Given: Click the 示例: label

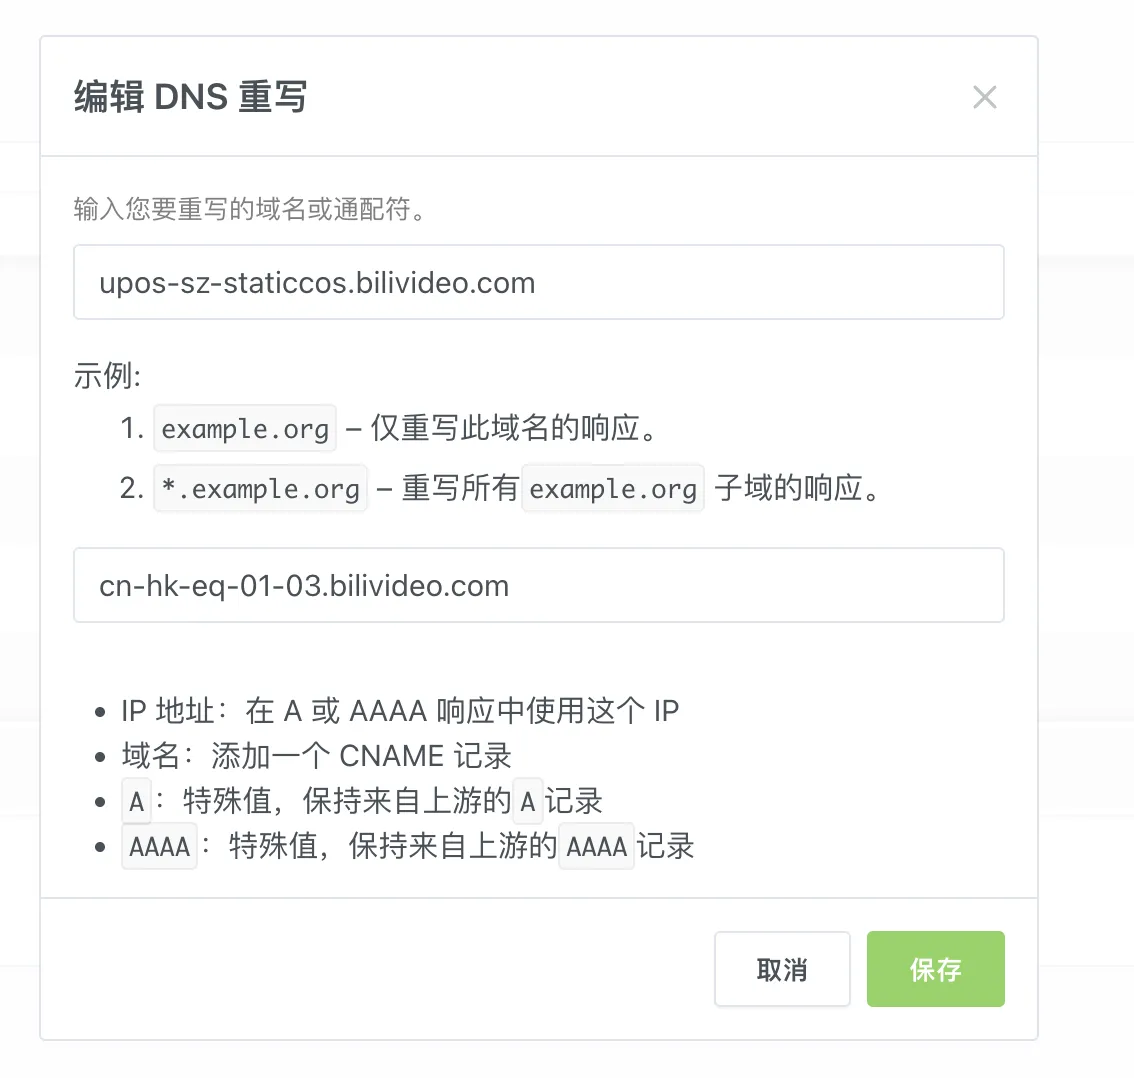Looking at the screenshot, I should click(108, 376).
